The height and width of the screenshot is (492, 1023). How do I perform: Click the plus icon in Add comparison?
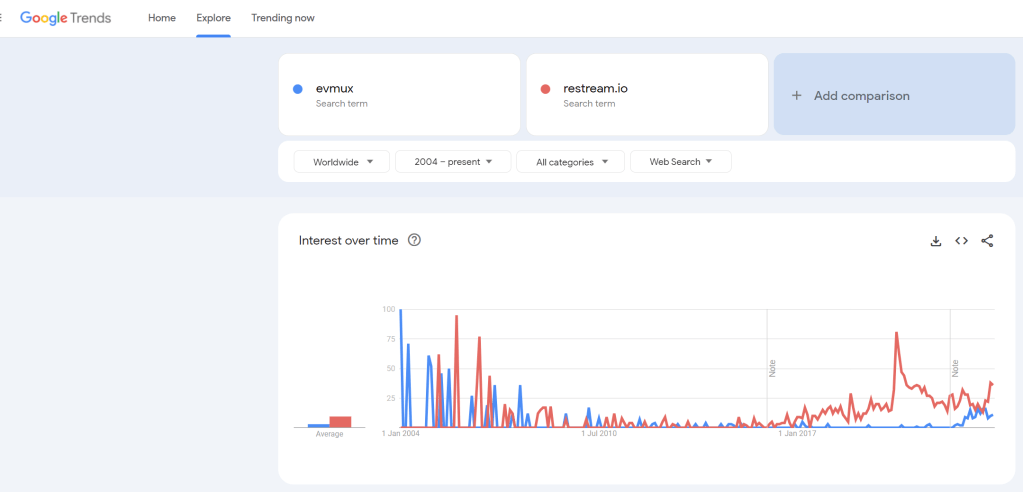pyautogui.click(x=796, y=96)
